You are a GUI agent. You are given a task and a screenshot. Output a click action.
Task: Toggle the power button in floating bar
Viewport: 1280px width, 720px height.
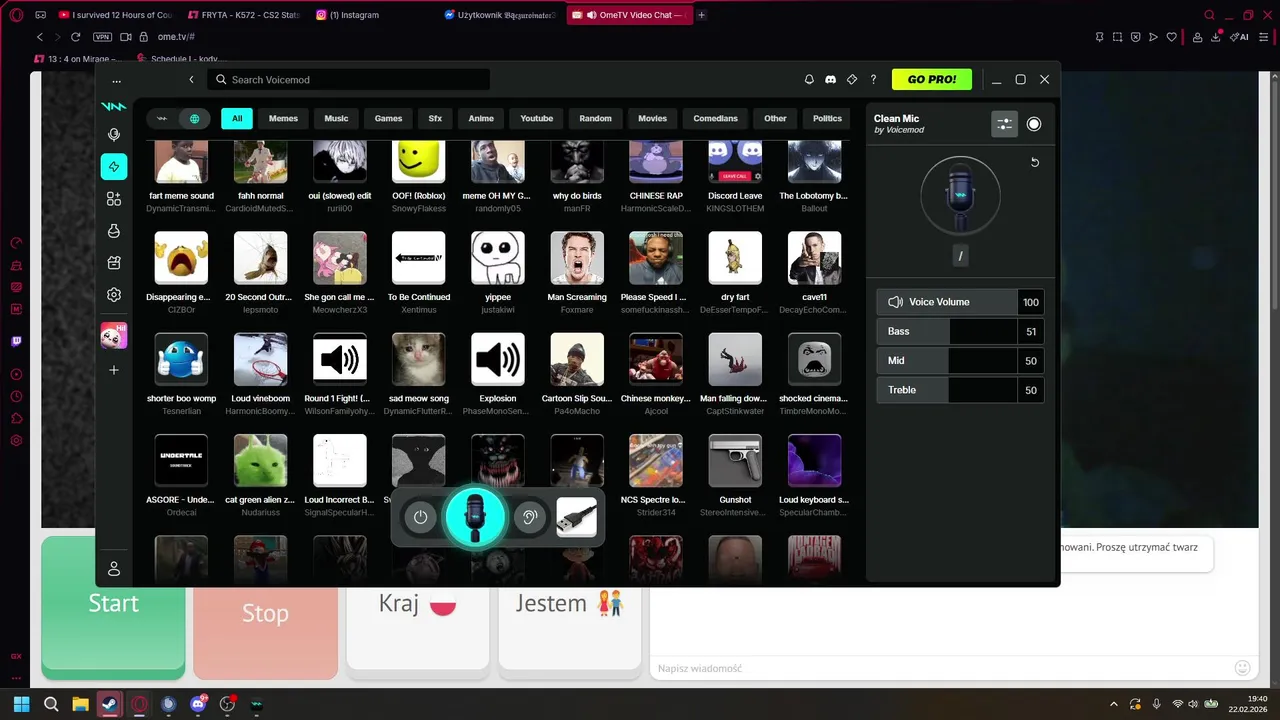pos(420,517)
